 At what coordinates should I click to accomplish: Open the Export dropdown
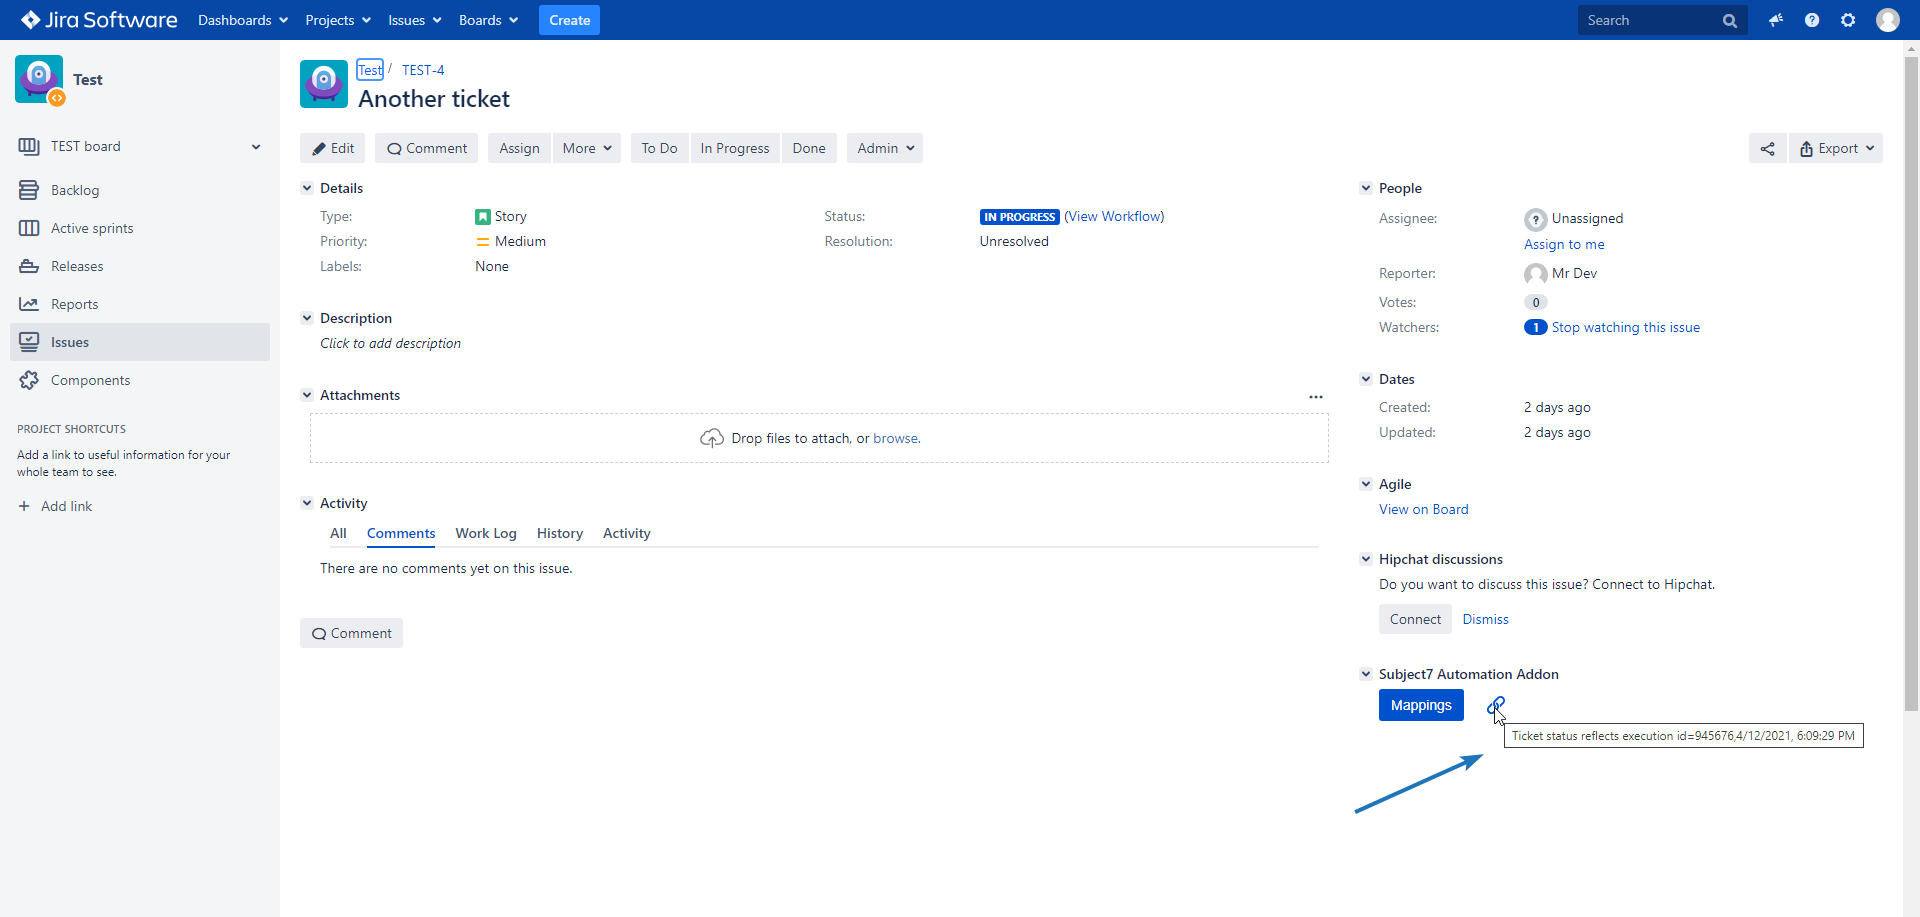1836,148
